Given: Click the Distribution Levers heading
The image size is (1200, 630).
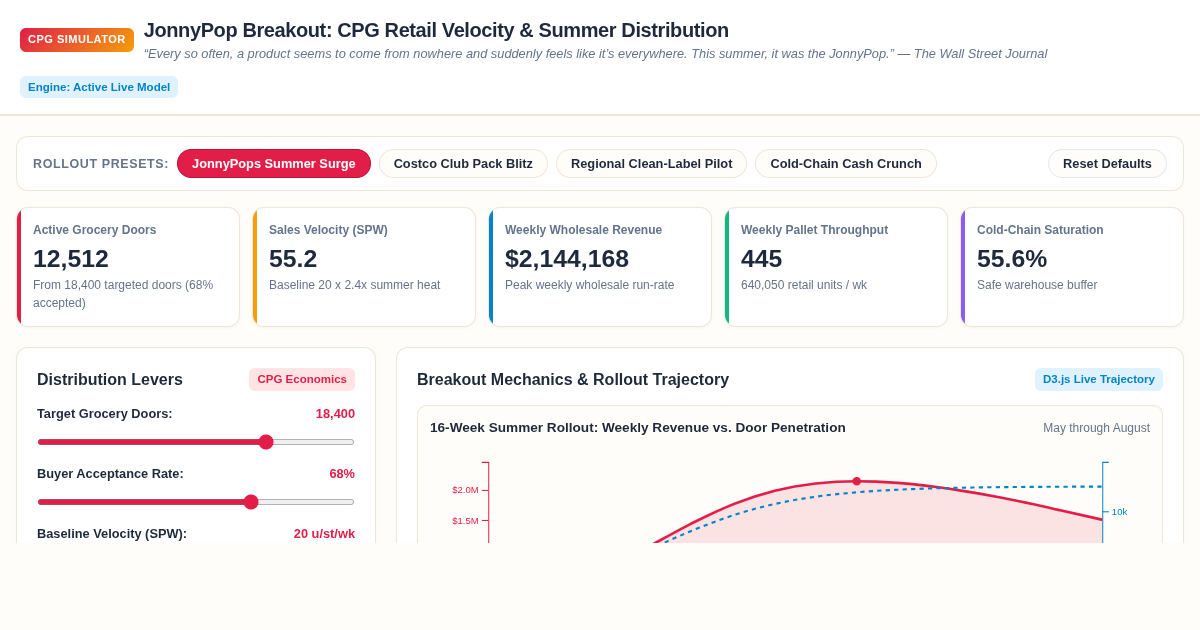Looking at the screenshot, I should click(x=110, y=380).
